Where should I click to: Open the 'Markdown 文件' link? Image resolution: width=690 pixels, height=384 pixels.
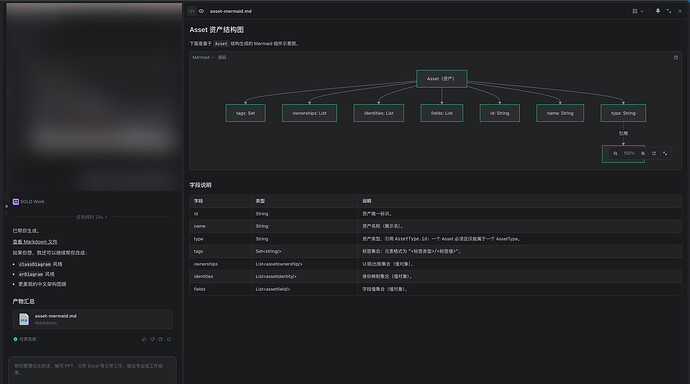[35, 241]
